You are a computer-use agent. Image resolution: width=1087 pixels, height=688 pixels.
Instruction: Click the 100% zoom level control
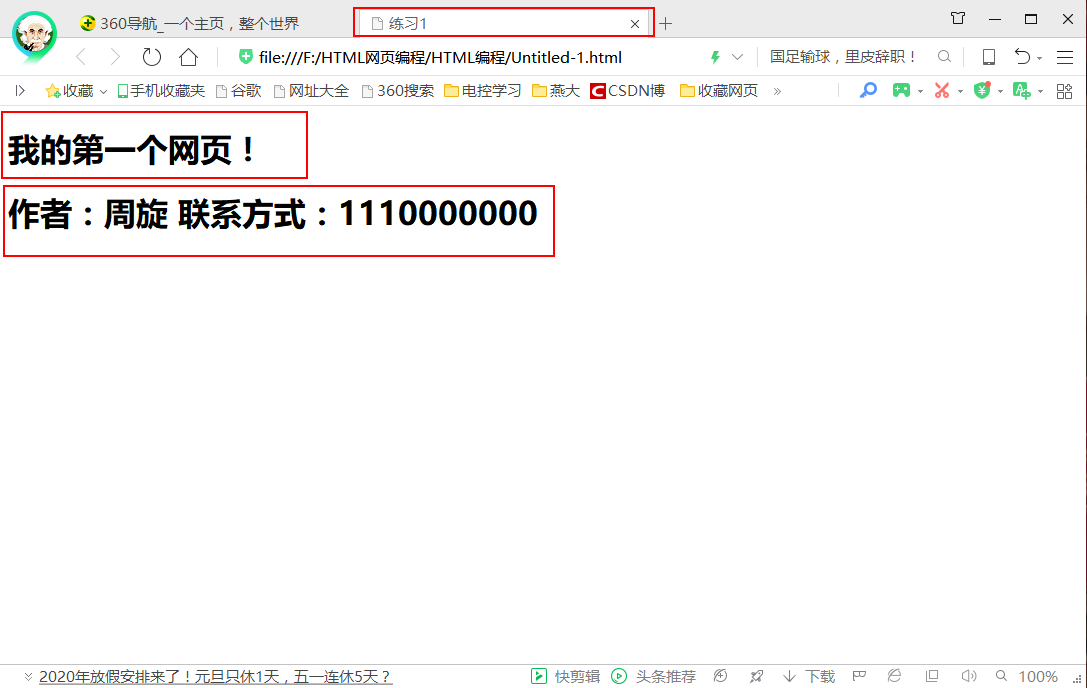1038,675
